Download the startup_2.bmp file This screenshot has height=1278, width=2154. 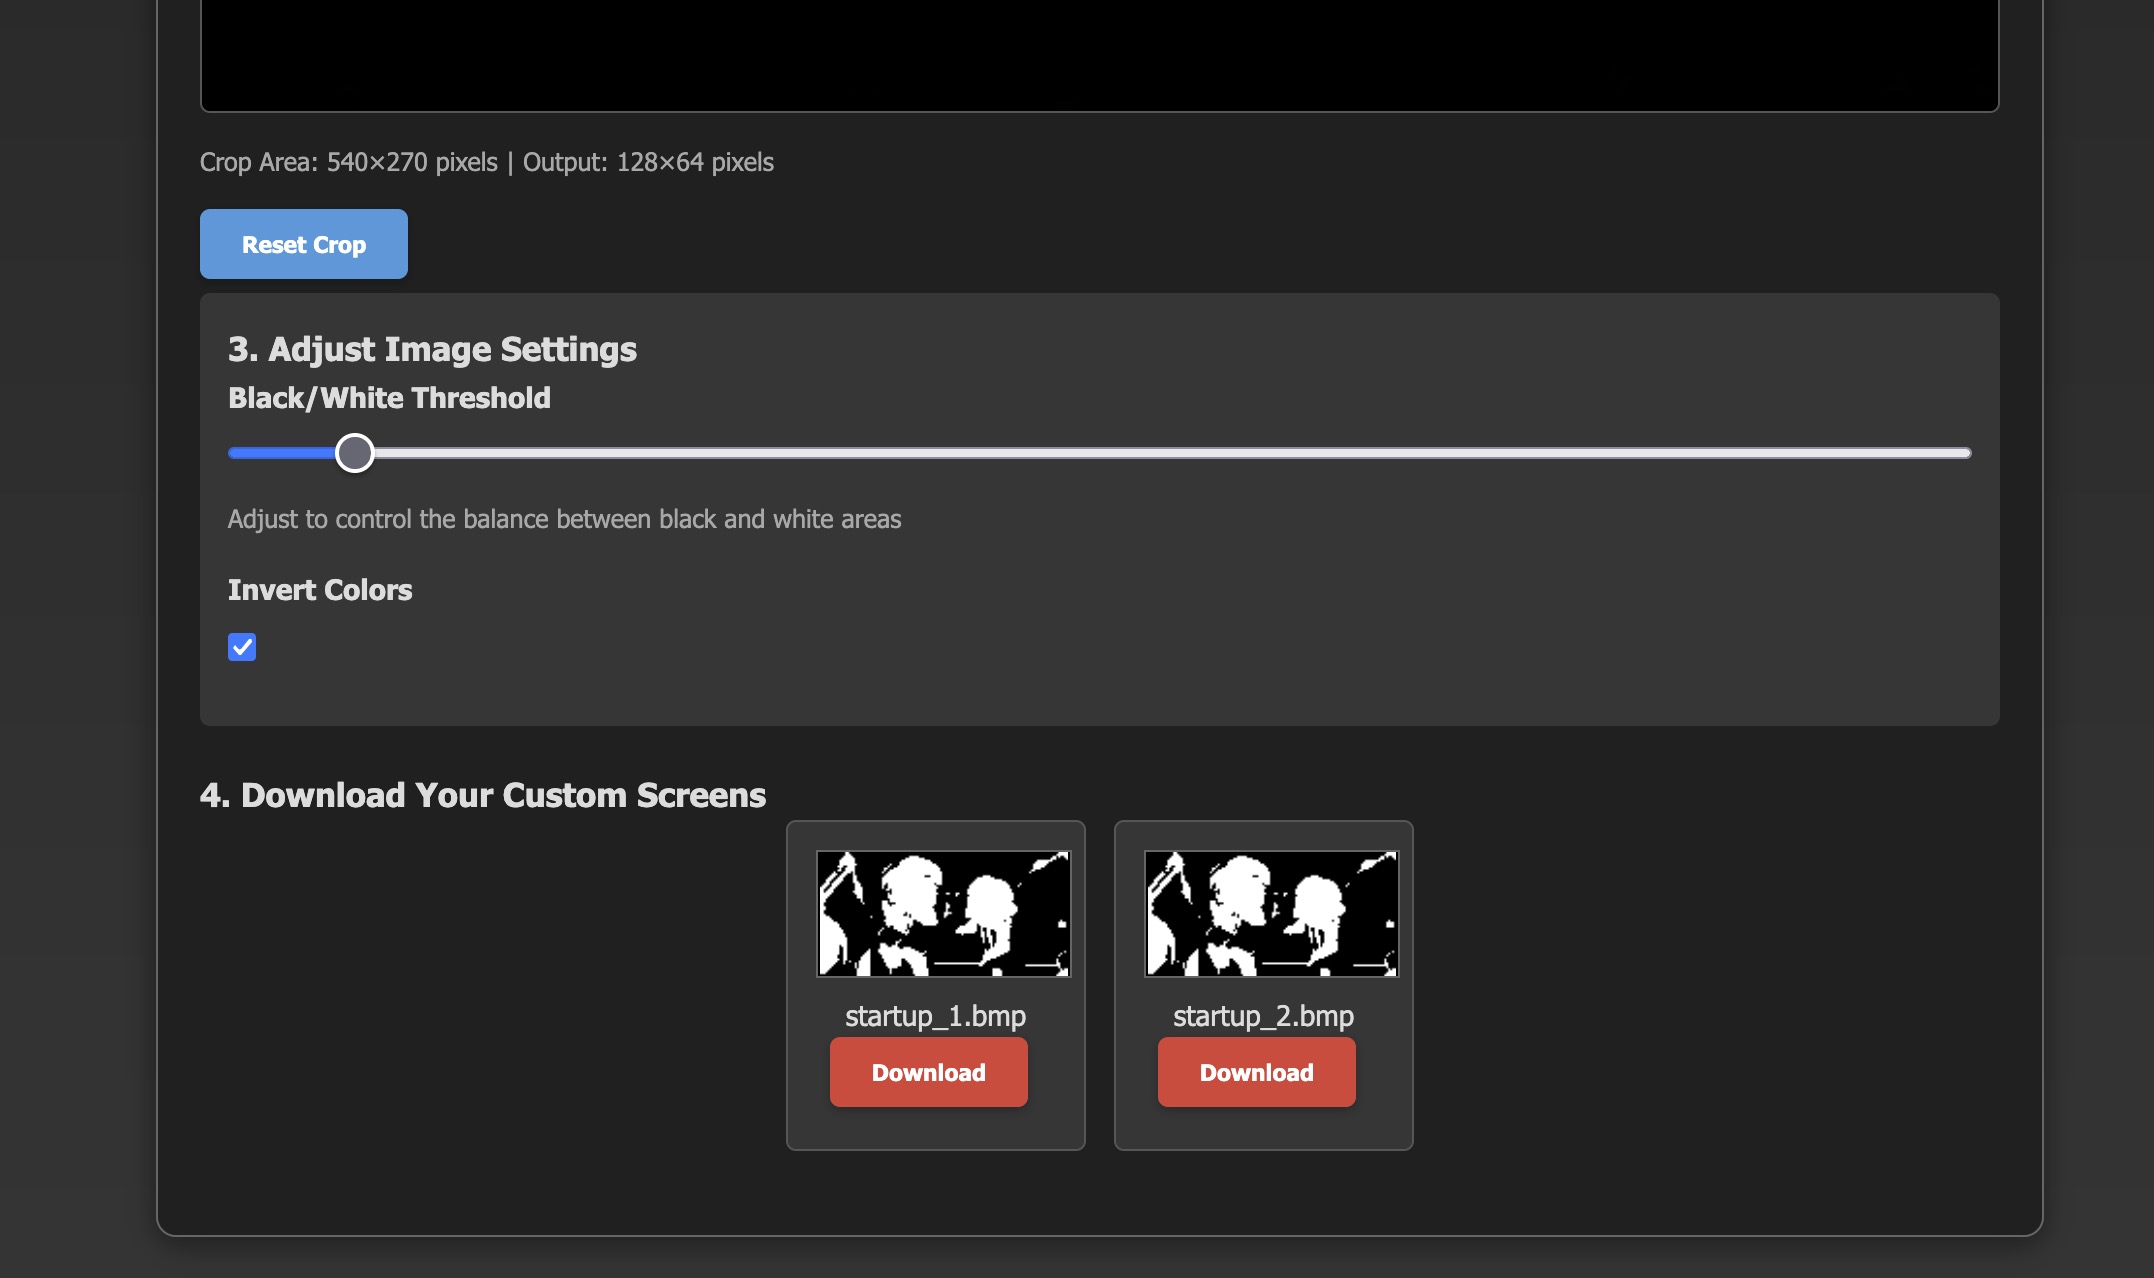1256,1072
